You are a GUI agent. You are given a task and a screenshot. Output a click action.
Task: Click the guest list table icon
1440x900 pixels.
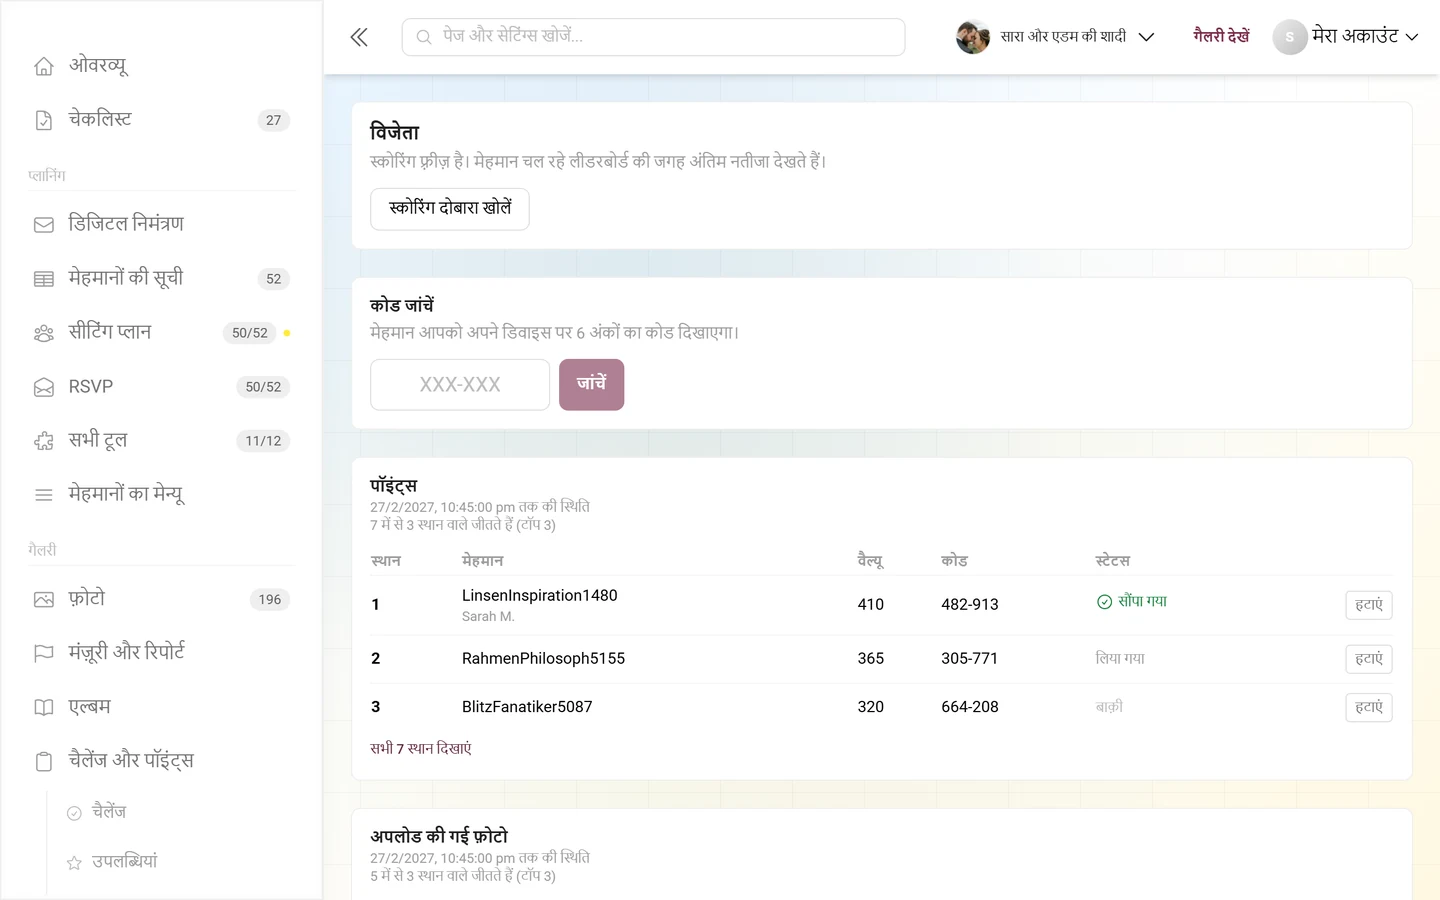point(44,279)
